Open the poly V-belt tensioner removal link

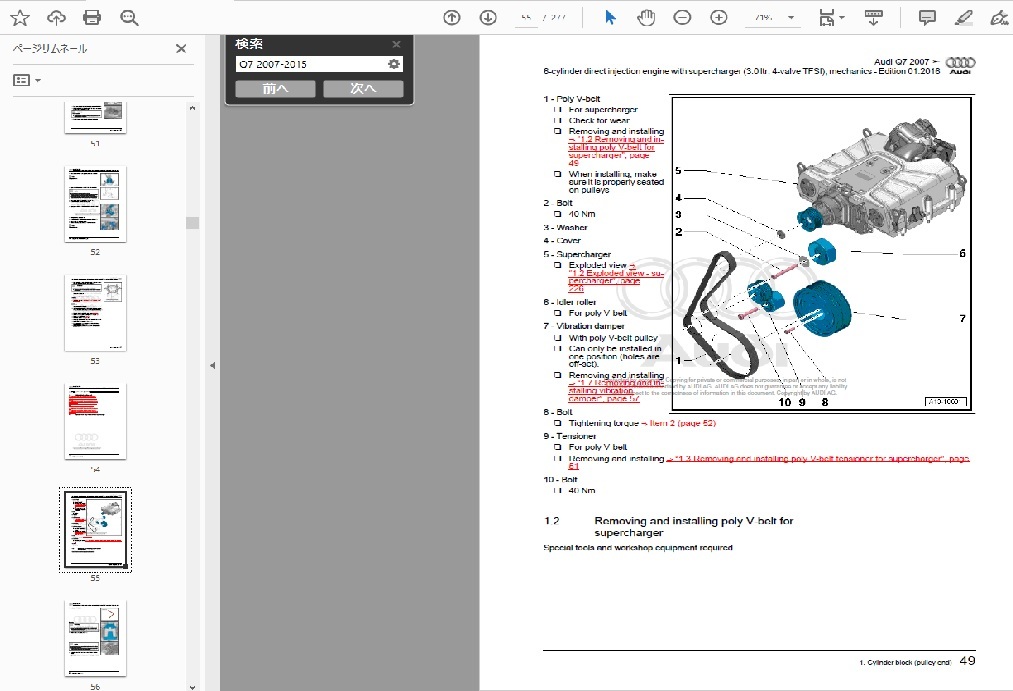pyautogui.click(x=769, y=462)
